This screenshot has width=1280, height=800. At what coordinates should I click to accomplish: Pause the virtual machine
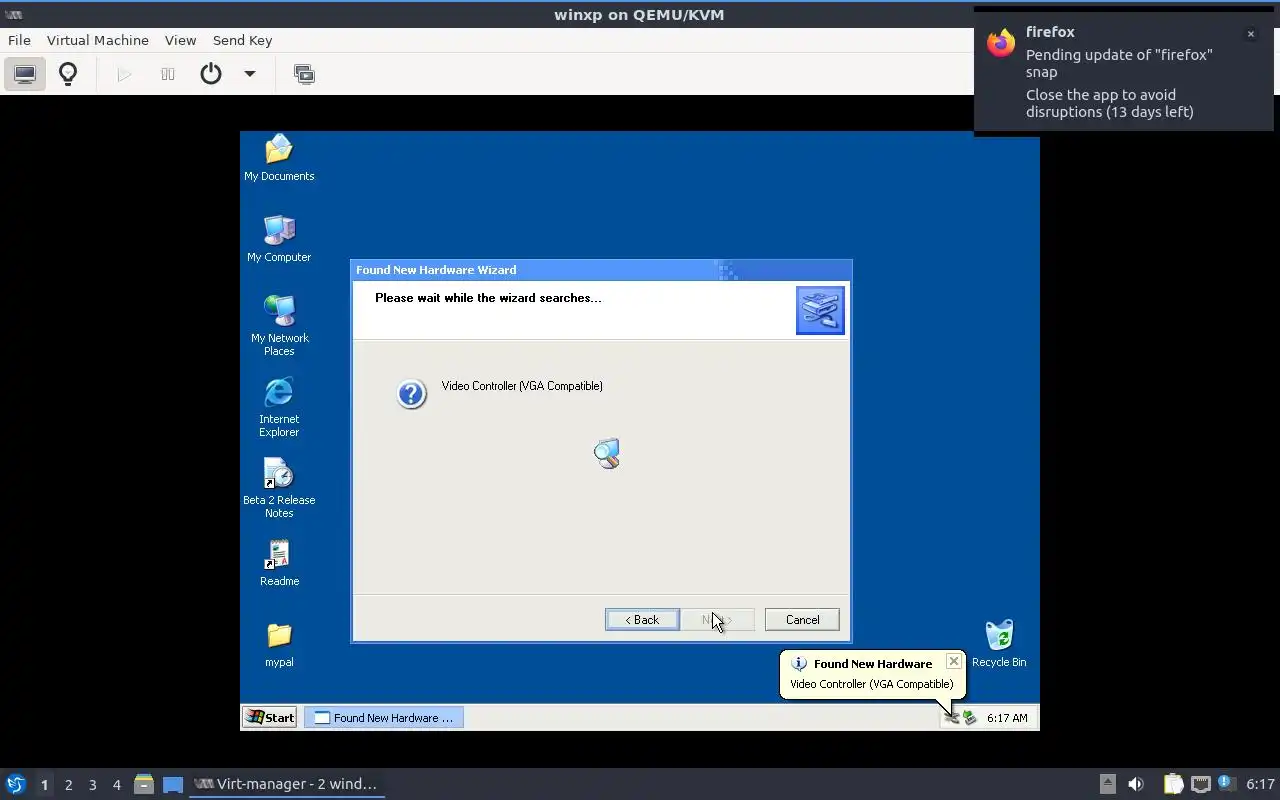(168, 74)
